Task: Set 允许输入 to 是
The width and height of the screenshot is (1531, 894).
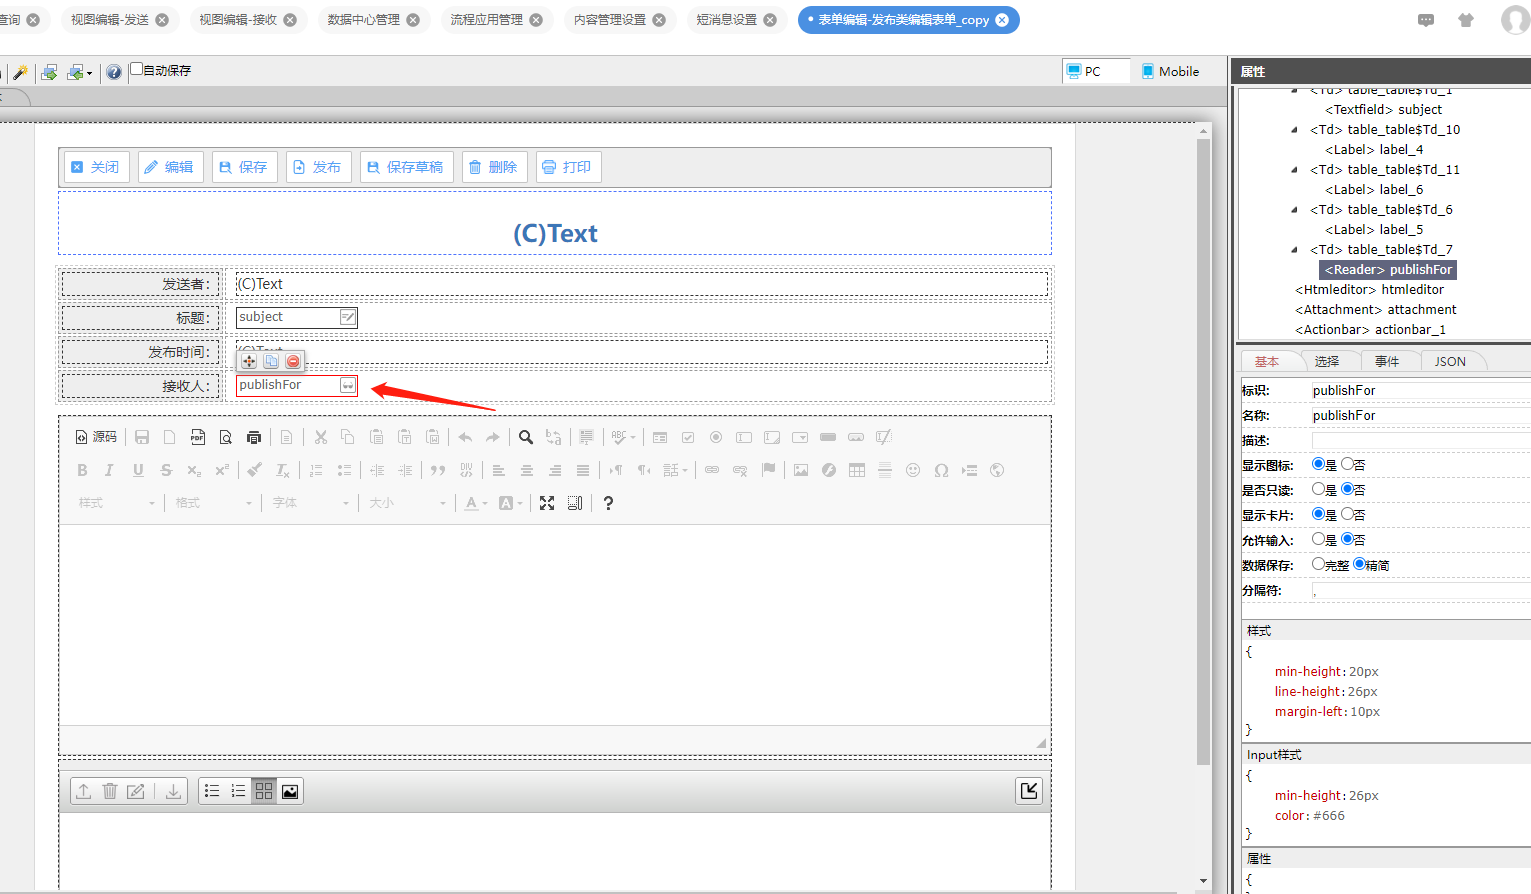Action: point(1318,539)
